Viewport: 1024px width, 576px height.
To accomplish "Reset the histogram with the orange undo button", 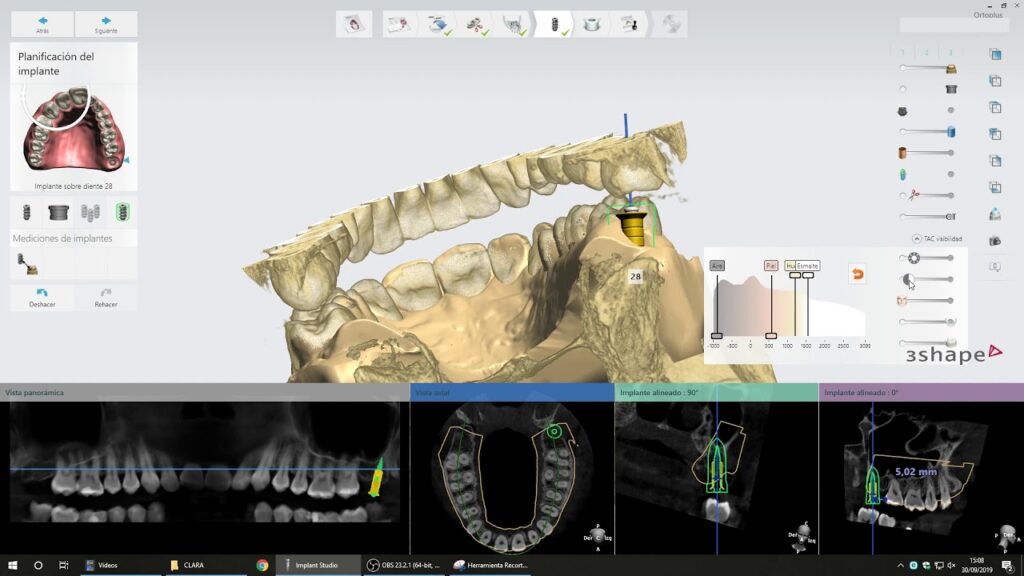I will (x=857, y=274).
